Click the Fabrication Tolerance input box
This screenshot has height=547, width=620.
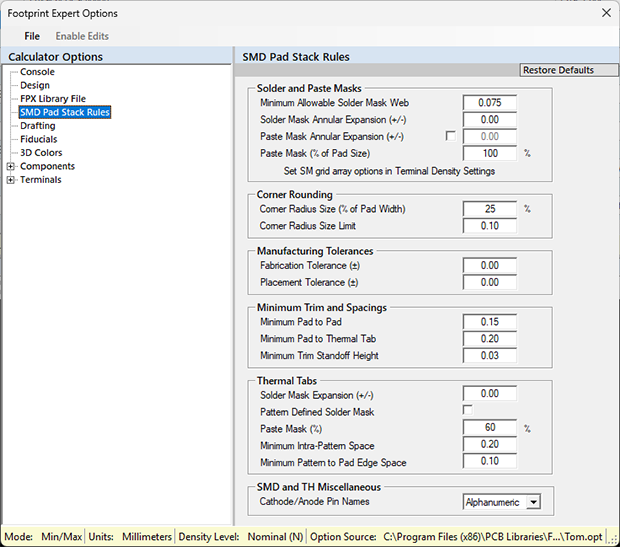[489, 266]
